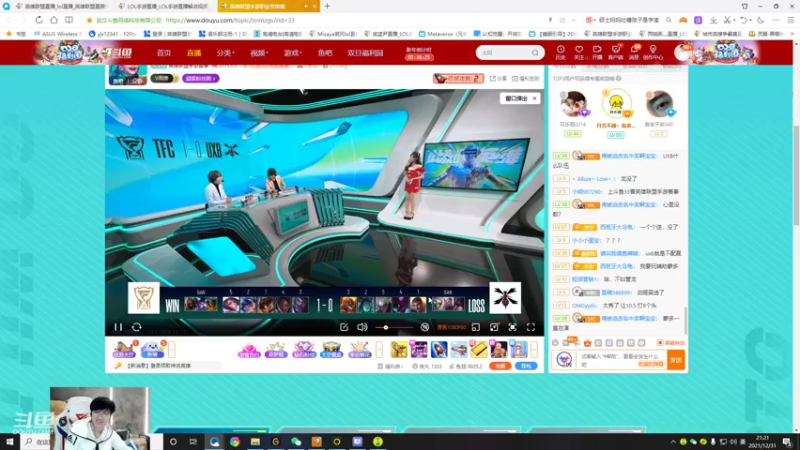Open a new browser tab with plus
The width and height of the screenshot is (800, 450).
[x=327, y=6]
